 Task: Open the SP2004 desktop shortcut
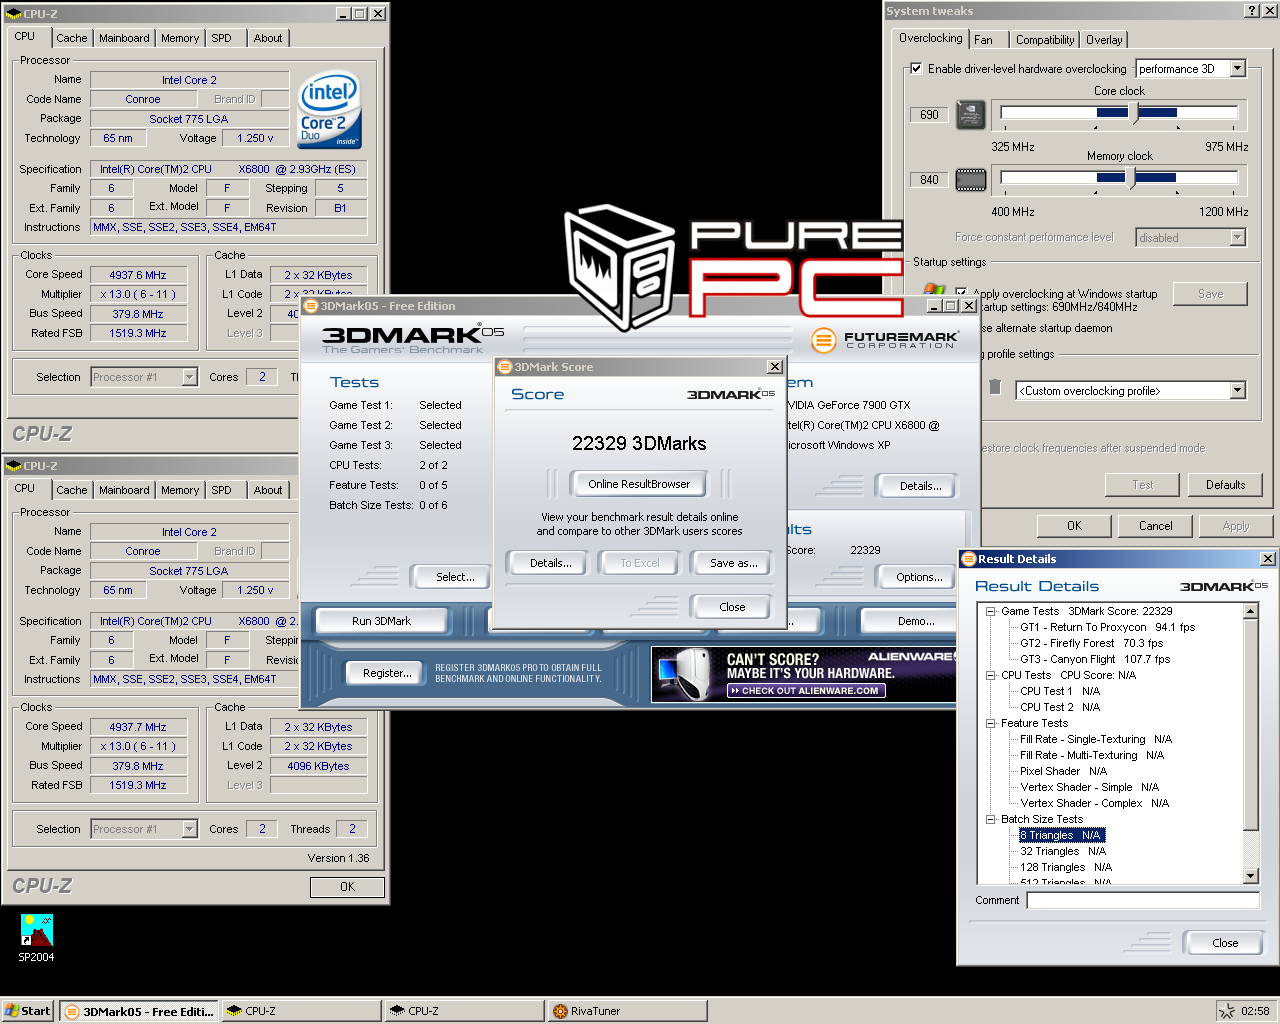[x=37, y=938]
